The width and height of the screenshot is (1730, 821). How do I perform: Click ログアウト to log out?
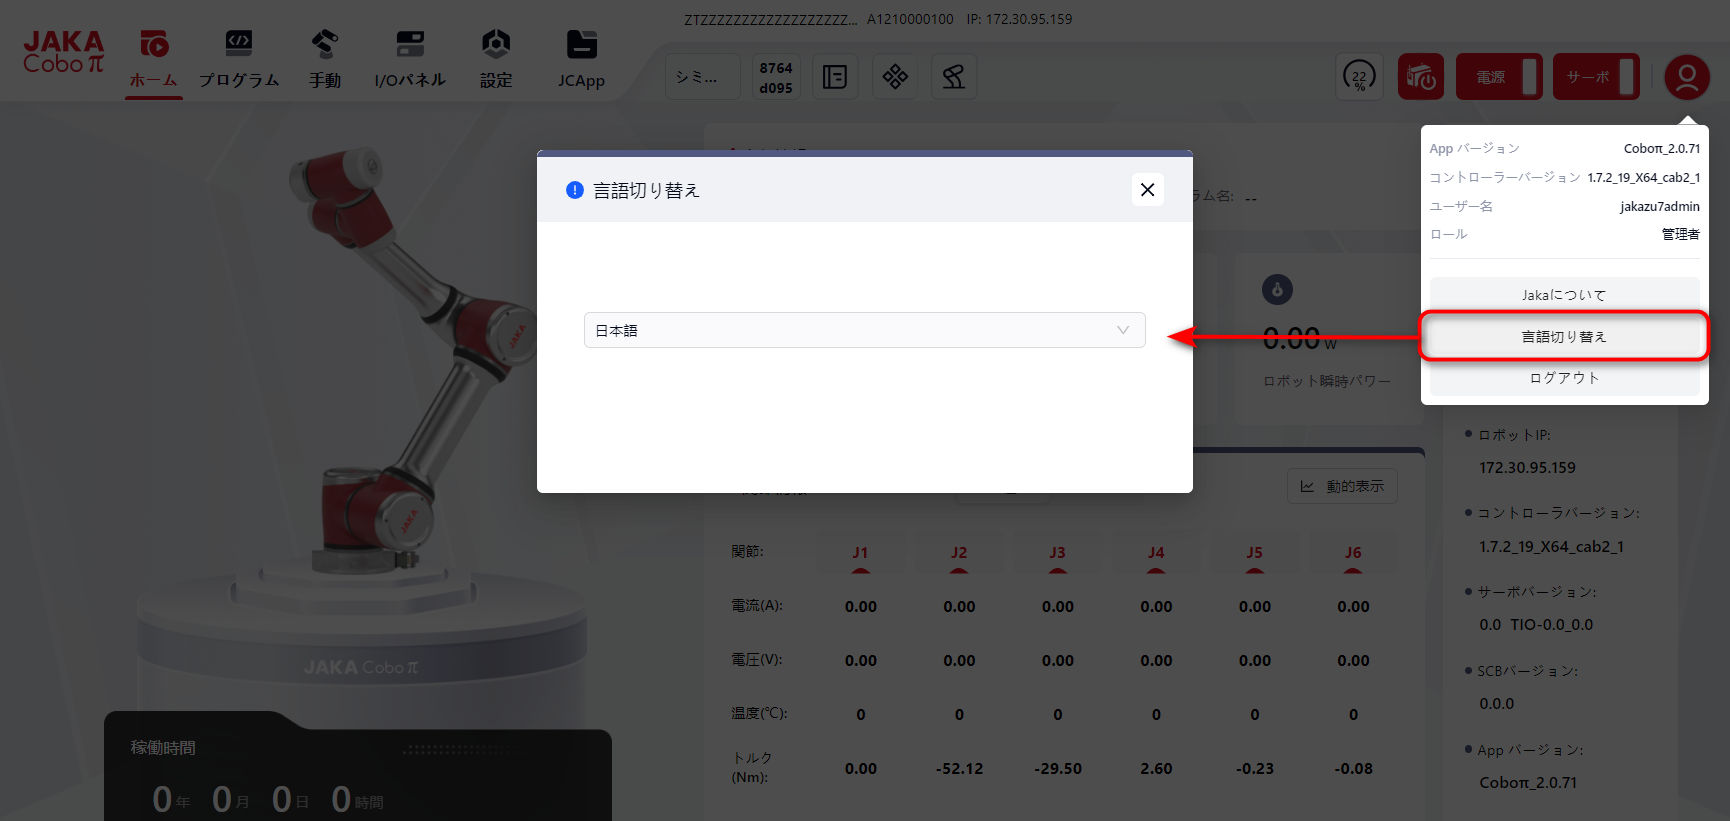tap(1564, 378)
